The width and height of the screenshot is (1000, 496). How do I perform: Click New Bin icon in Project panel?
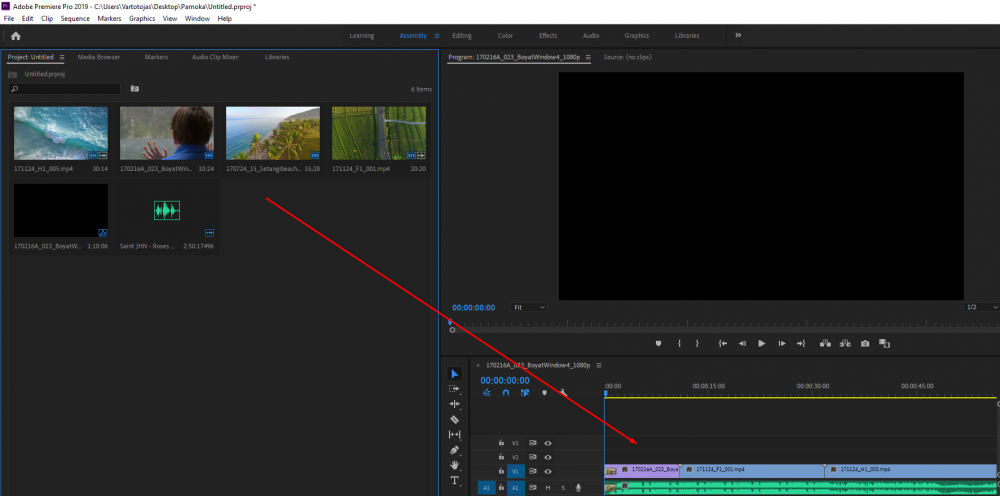(x=135, y=89)
